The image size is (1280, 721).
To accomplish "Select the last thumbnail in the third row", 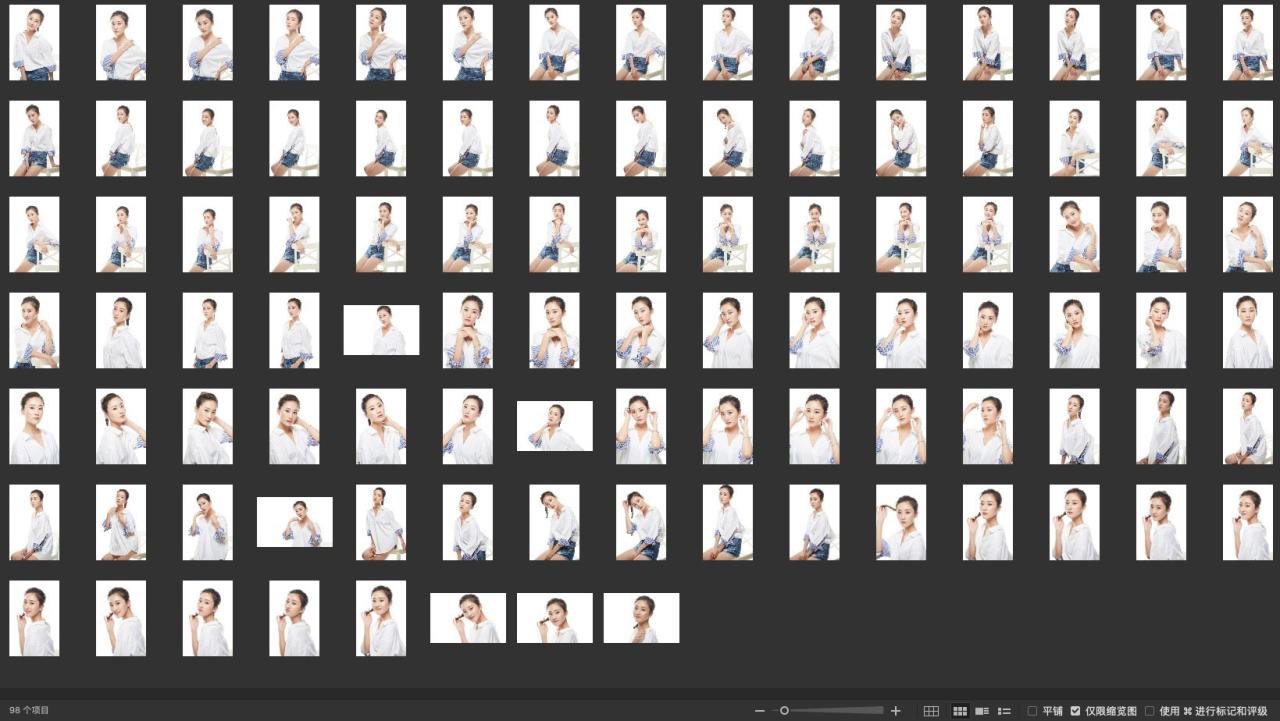I will [x=1247, y=234].
